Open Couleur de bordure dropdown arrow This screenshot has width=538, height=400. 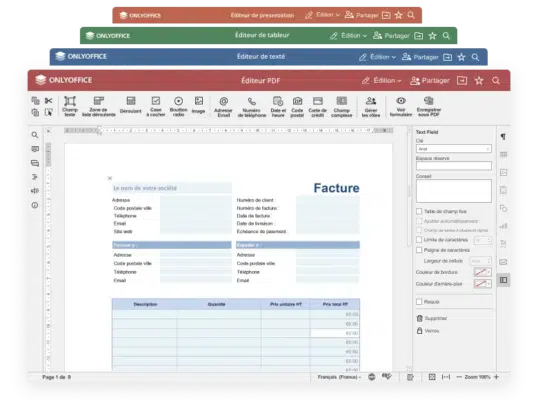[x=489, y=272]
